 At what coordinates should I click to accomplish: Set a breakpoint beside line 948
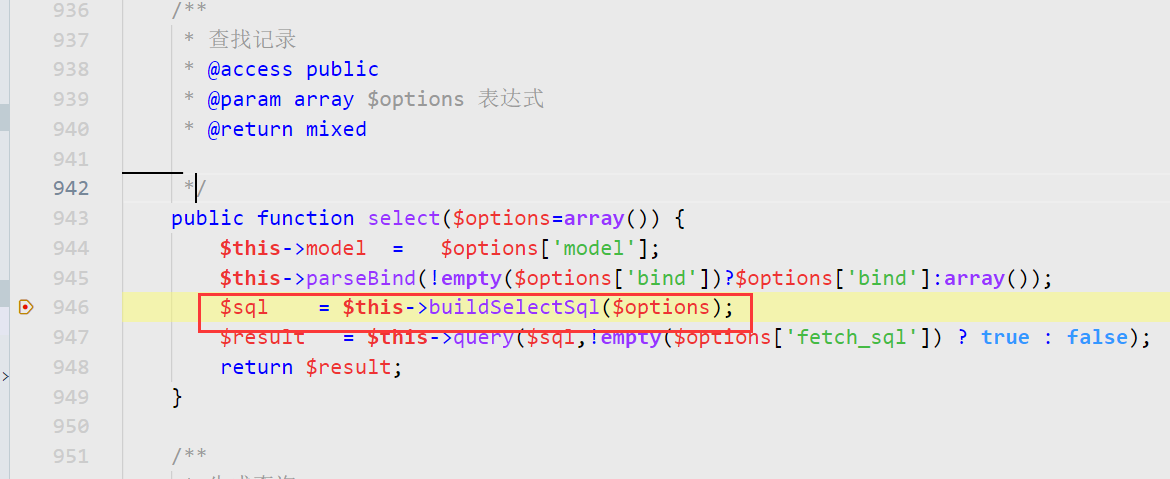[26, 367]
